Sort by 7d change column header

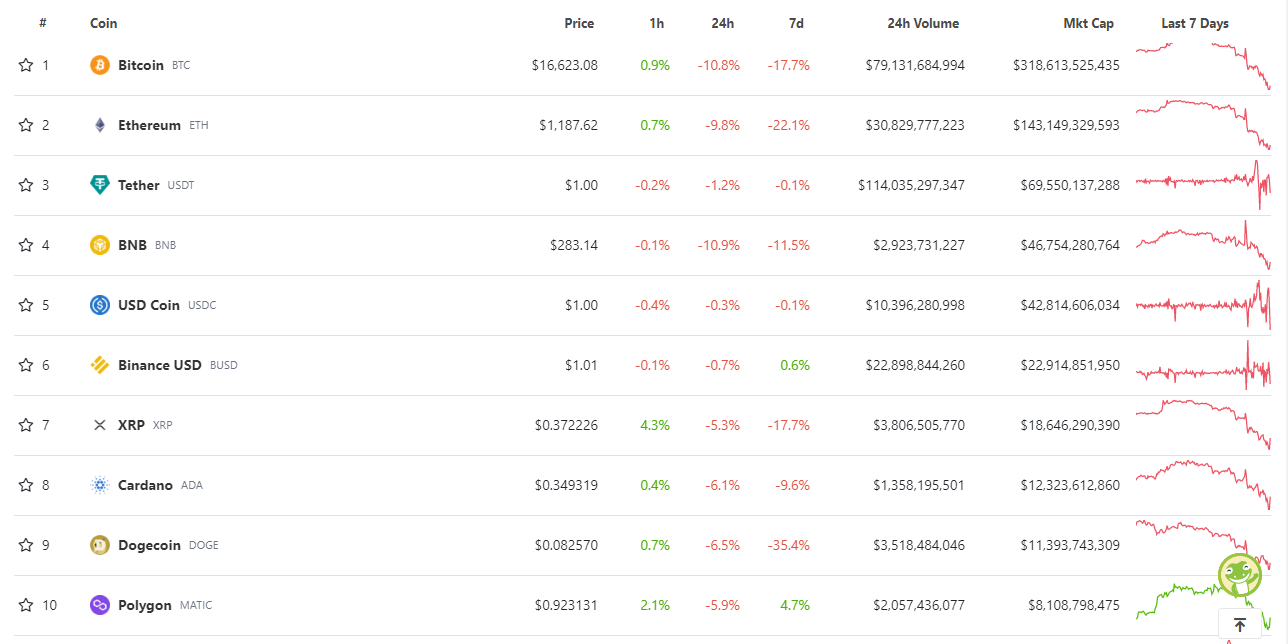(796, 23)
